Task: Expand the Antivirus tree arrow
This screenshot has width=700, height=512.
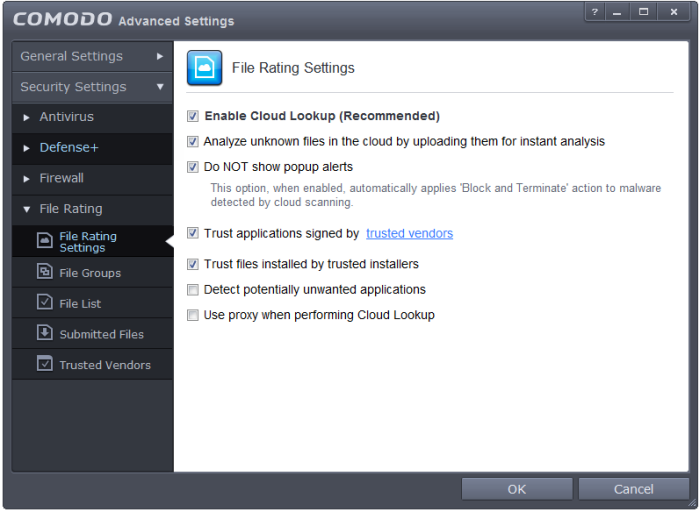Action: point(26,117)
